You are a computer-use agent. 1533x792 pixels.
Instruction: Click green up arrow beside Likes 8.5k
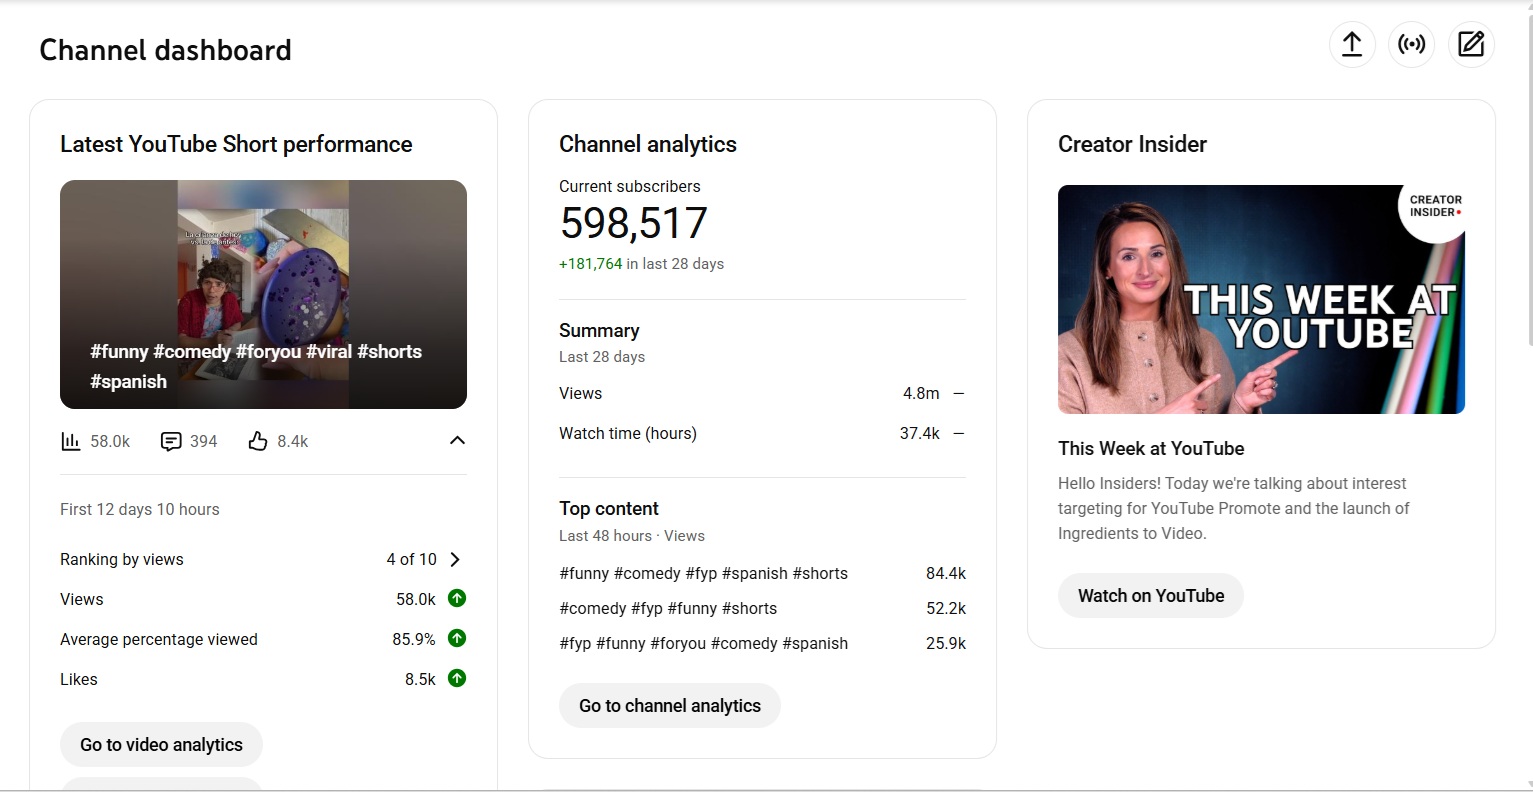point(457,678)
